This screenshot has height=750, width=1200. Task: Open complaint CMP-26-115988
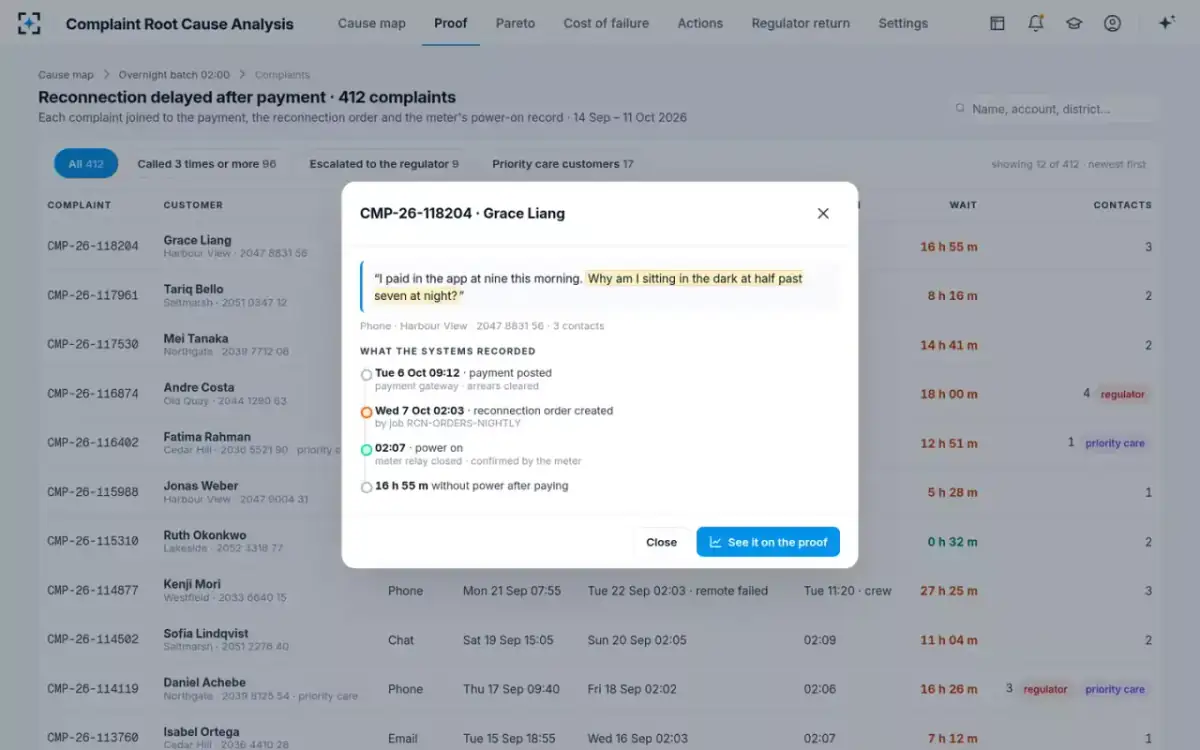(x=93, y=492)
